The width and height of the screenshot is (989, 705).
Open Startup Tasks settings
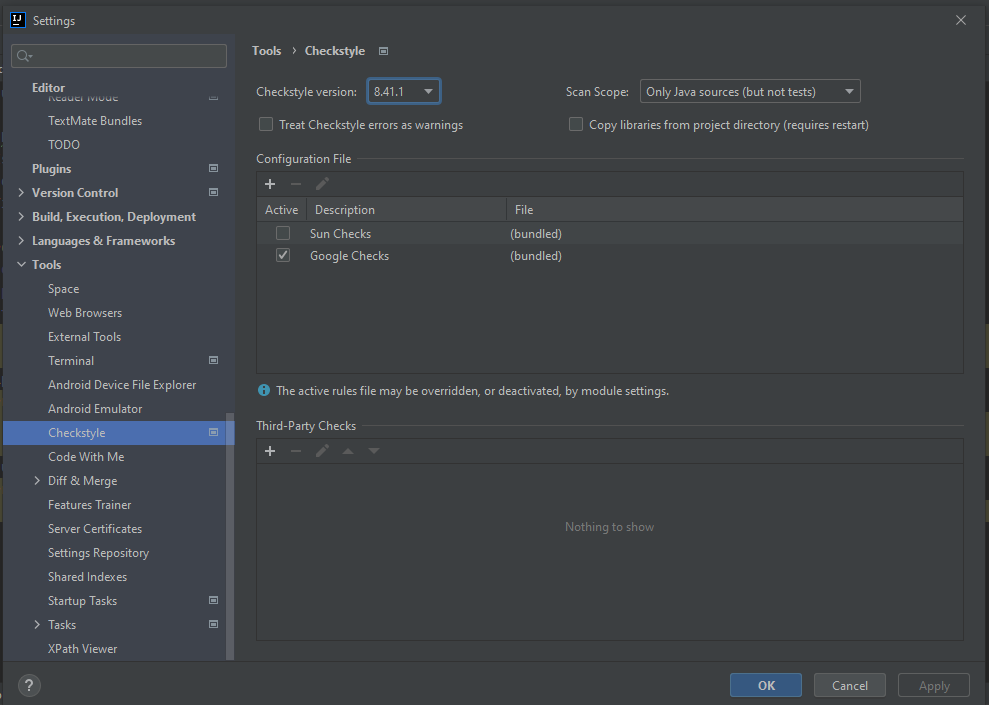click(x=82, y=600)
